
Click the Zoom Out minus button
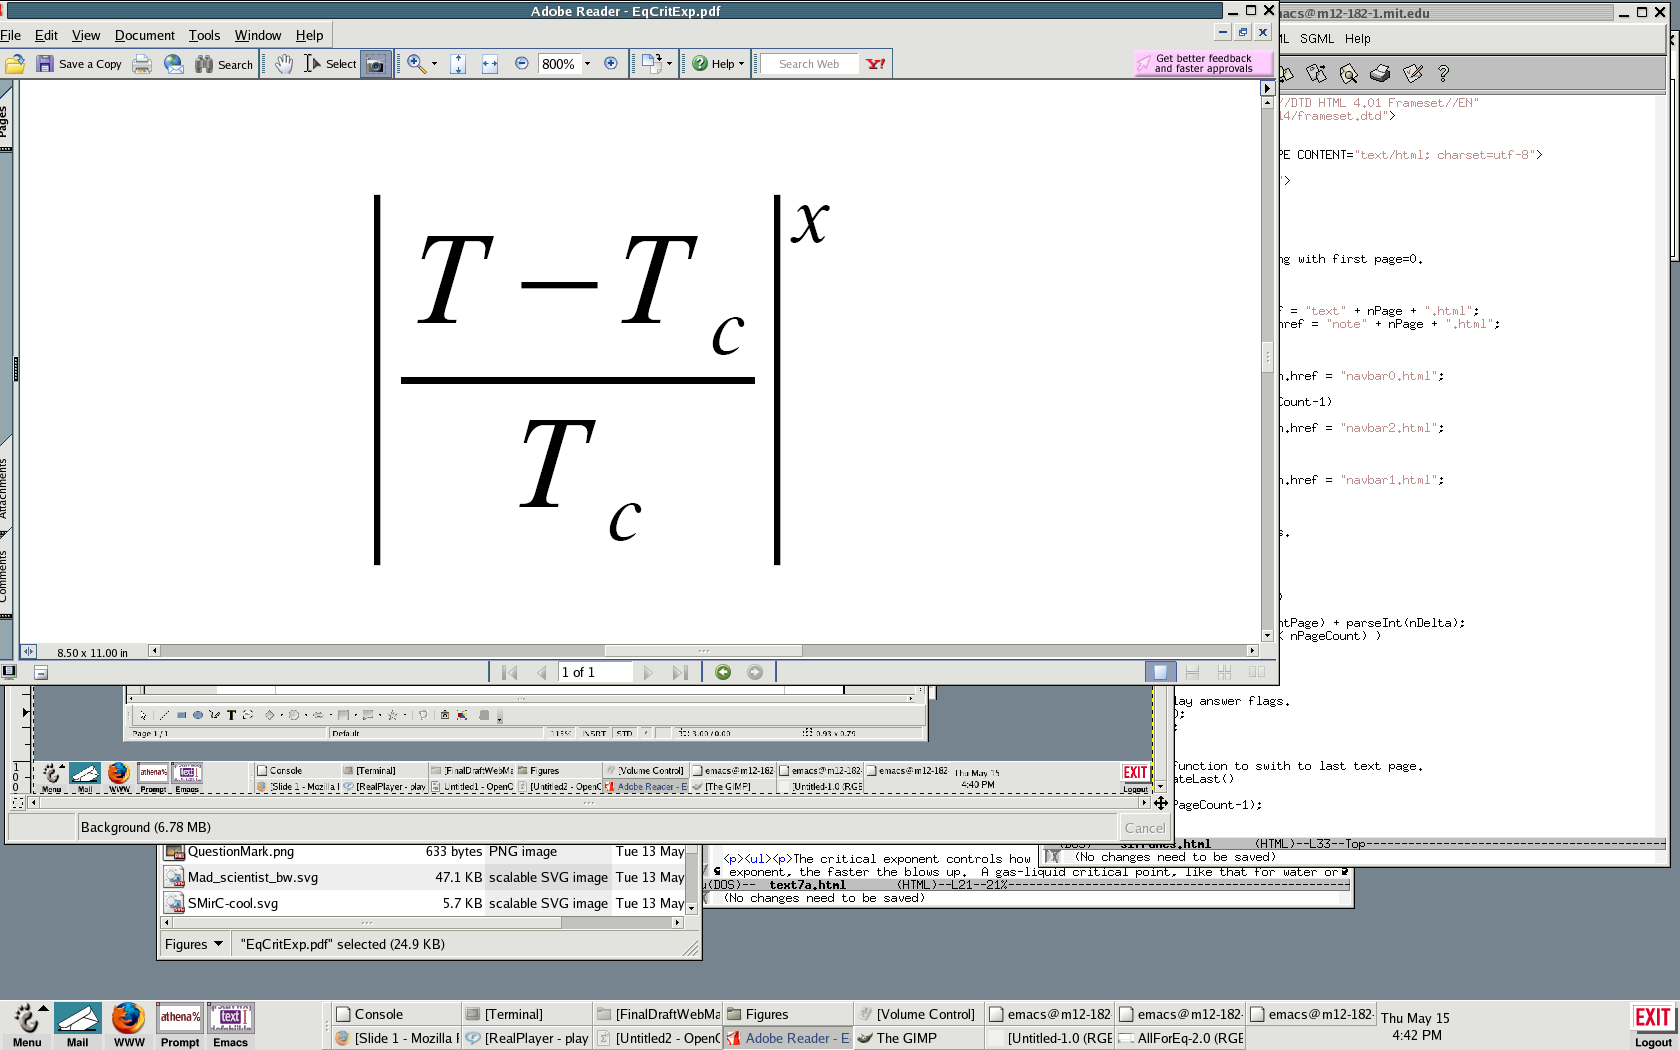pyautogui.click(x=521, y=64)
